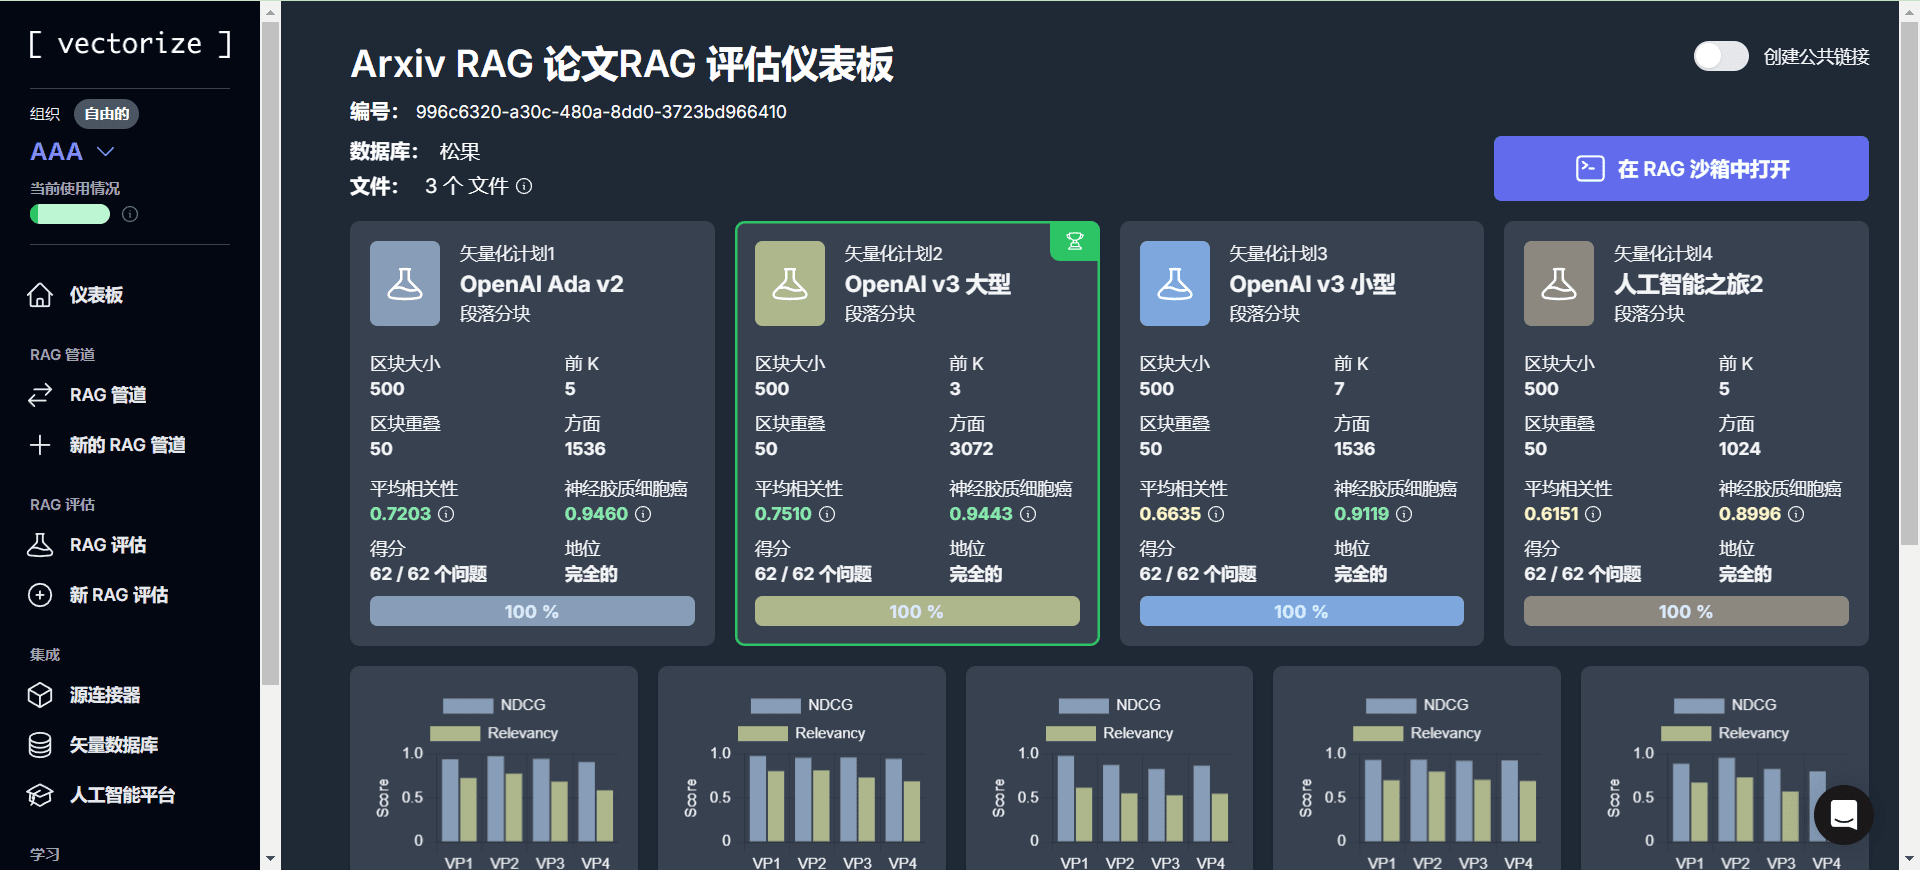Click info icon next to 0.8996

pyautogui.click(x=1796, y=514)
